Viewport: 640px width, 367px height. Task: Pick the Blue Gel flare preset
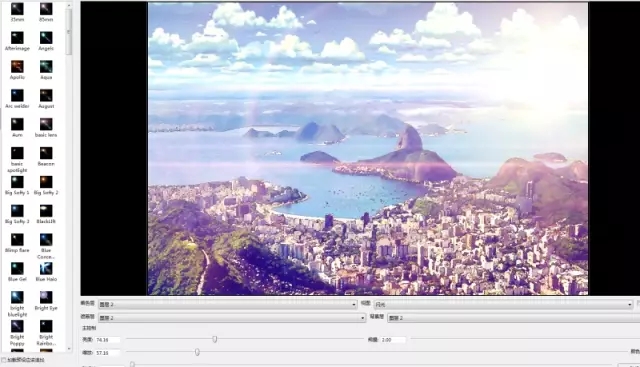pyautogui.click(x=17, y=272)
